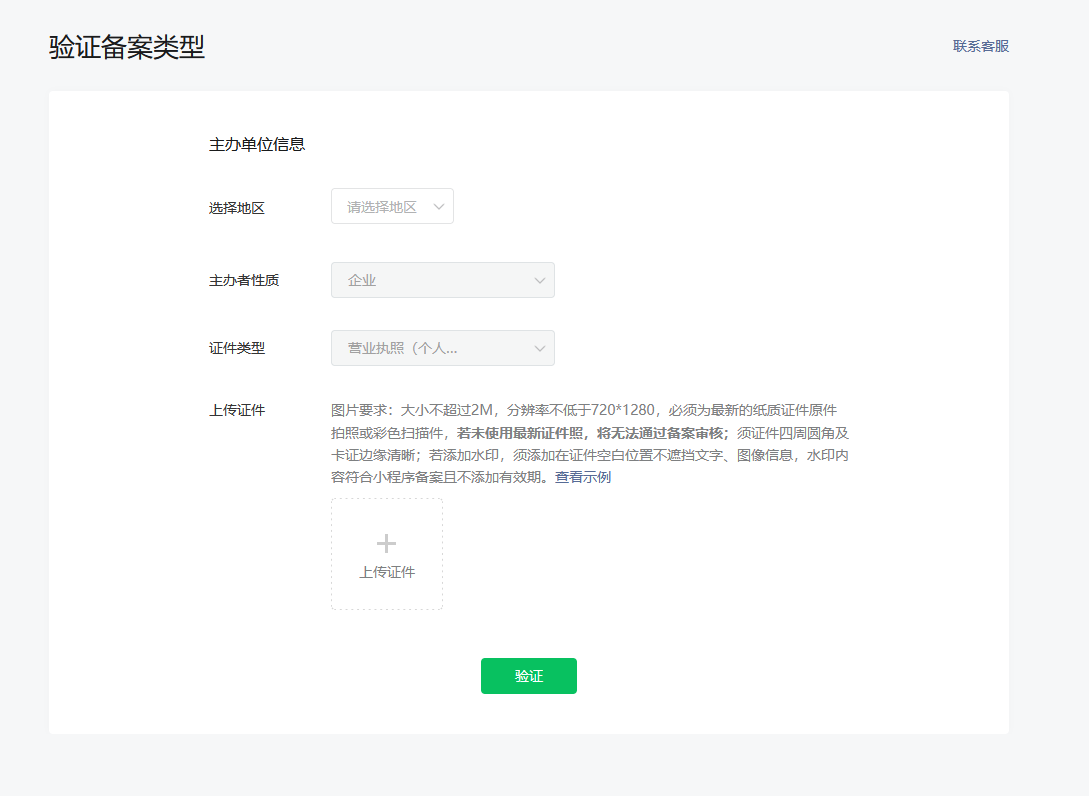
Task: Open the 证件类型 certificate type dropdown
Action: tap(442, 348)
